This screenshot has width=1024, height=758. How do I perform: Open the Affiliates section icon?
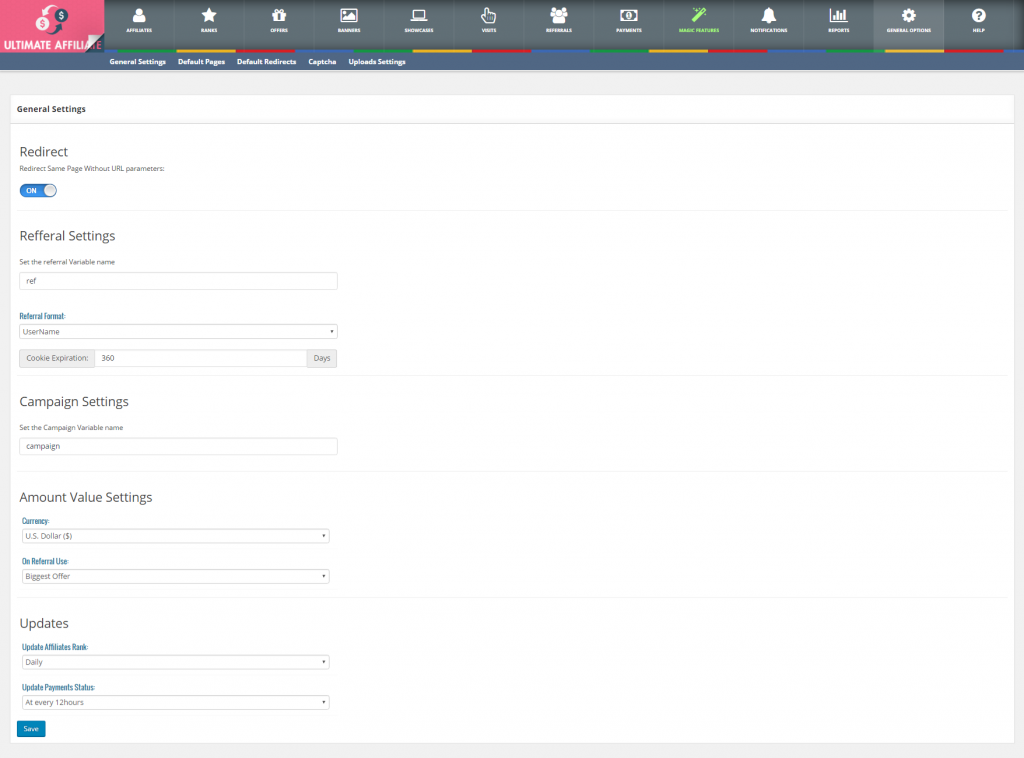[x=139, y=15]
